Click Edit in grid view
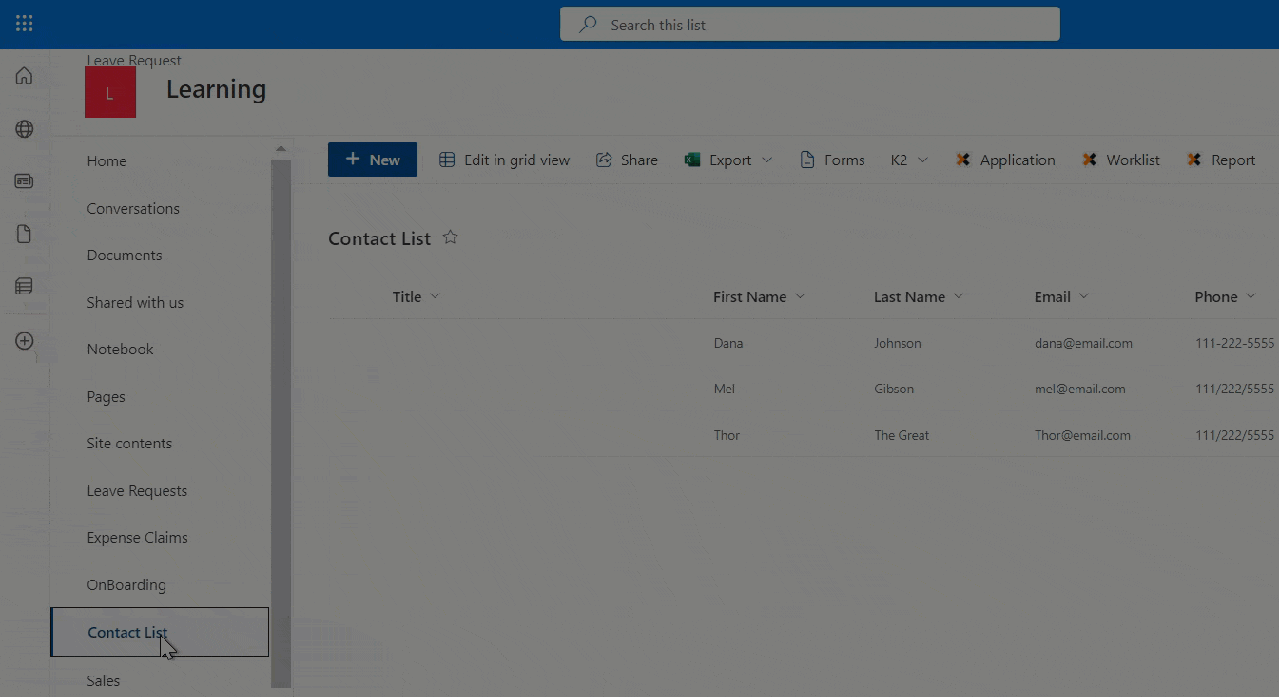The width and height of the screenshot is (1279, 697). point(504,159)
